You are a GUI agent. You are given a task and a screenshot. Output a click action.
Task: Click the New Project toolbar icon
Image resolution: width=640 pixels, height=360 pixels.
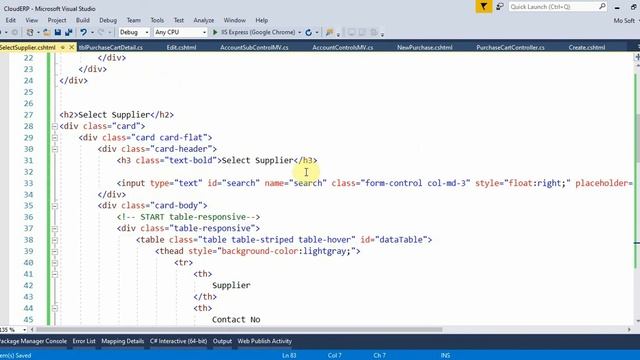click(x=30, y=32)
